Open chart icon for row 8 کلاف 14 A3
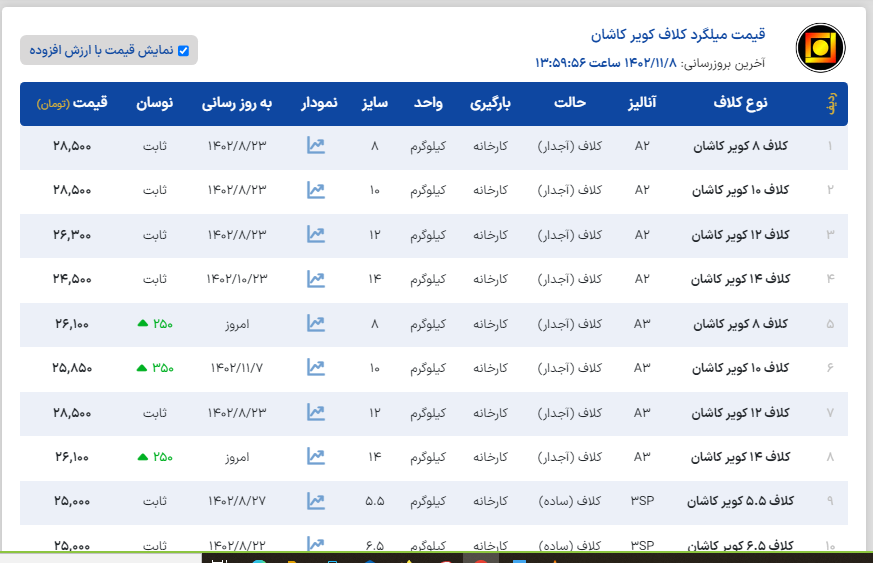Image resolution: width=873 pixels, height=563 pixels. pos(316,457)
